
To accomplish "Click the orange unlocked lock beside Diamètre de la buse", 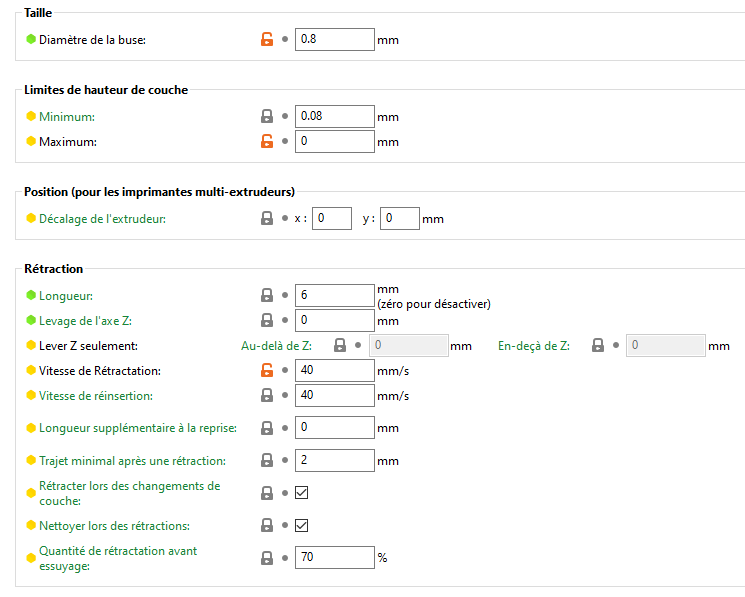I will (x=267, y=40).
